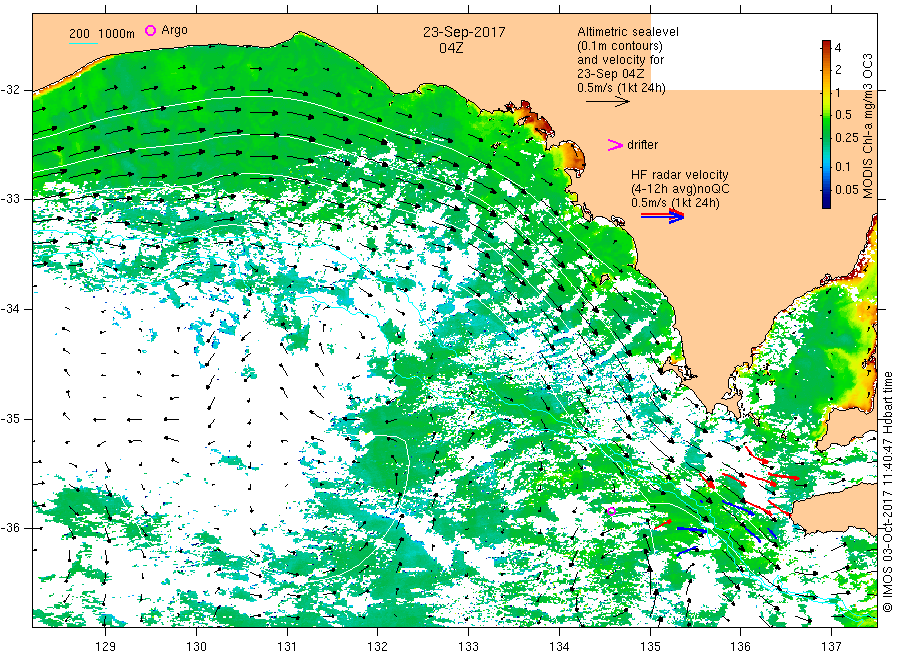The image size is (900, 660).
Task: Click the 129 longitude axis label
Action: click(106, 647)
